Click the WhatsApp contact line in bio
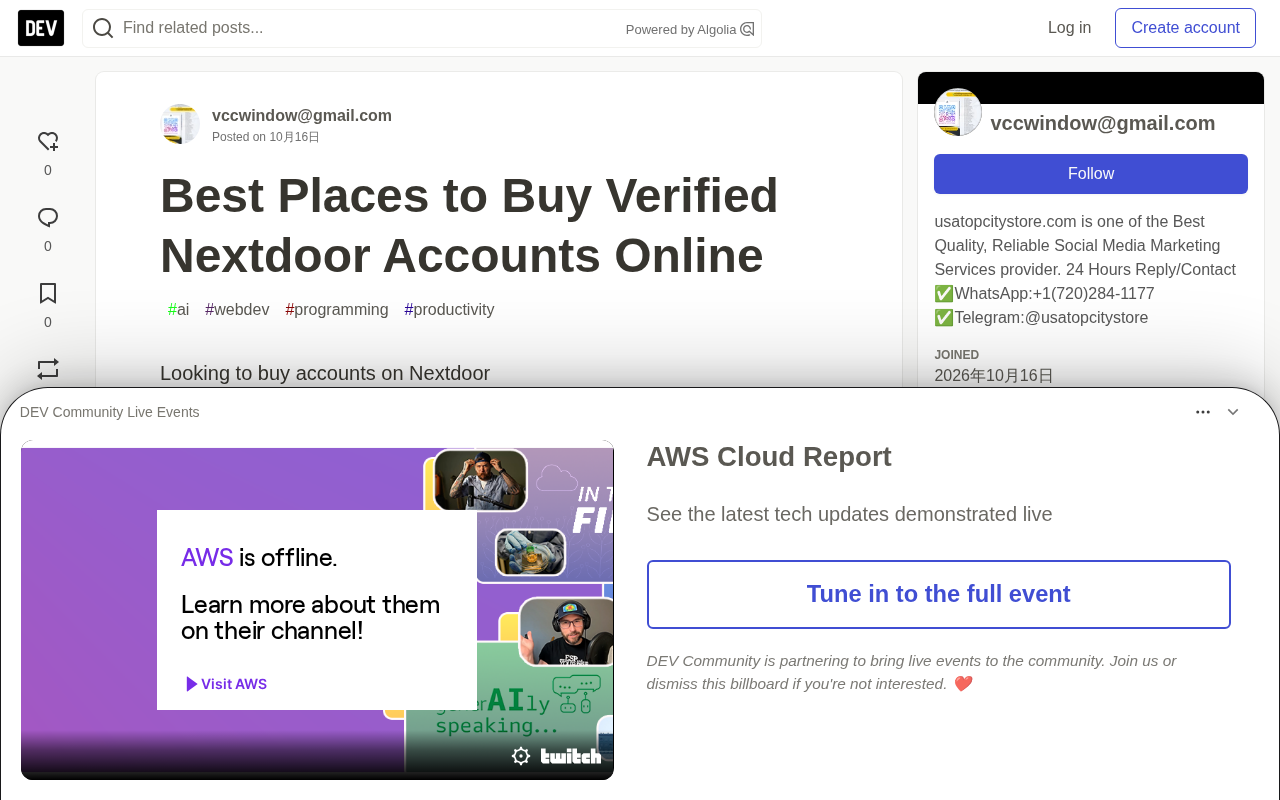This screenshot has width=1280, height=800. [x=1044, y=294]
